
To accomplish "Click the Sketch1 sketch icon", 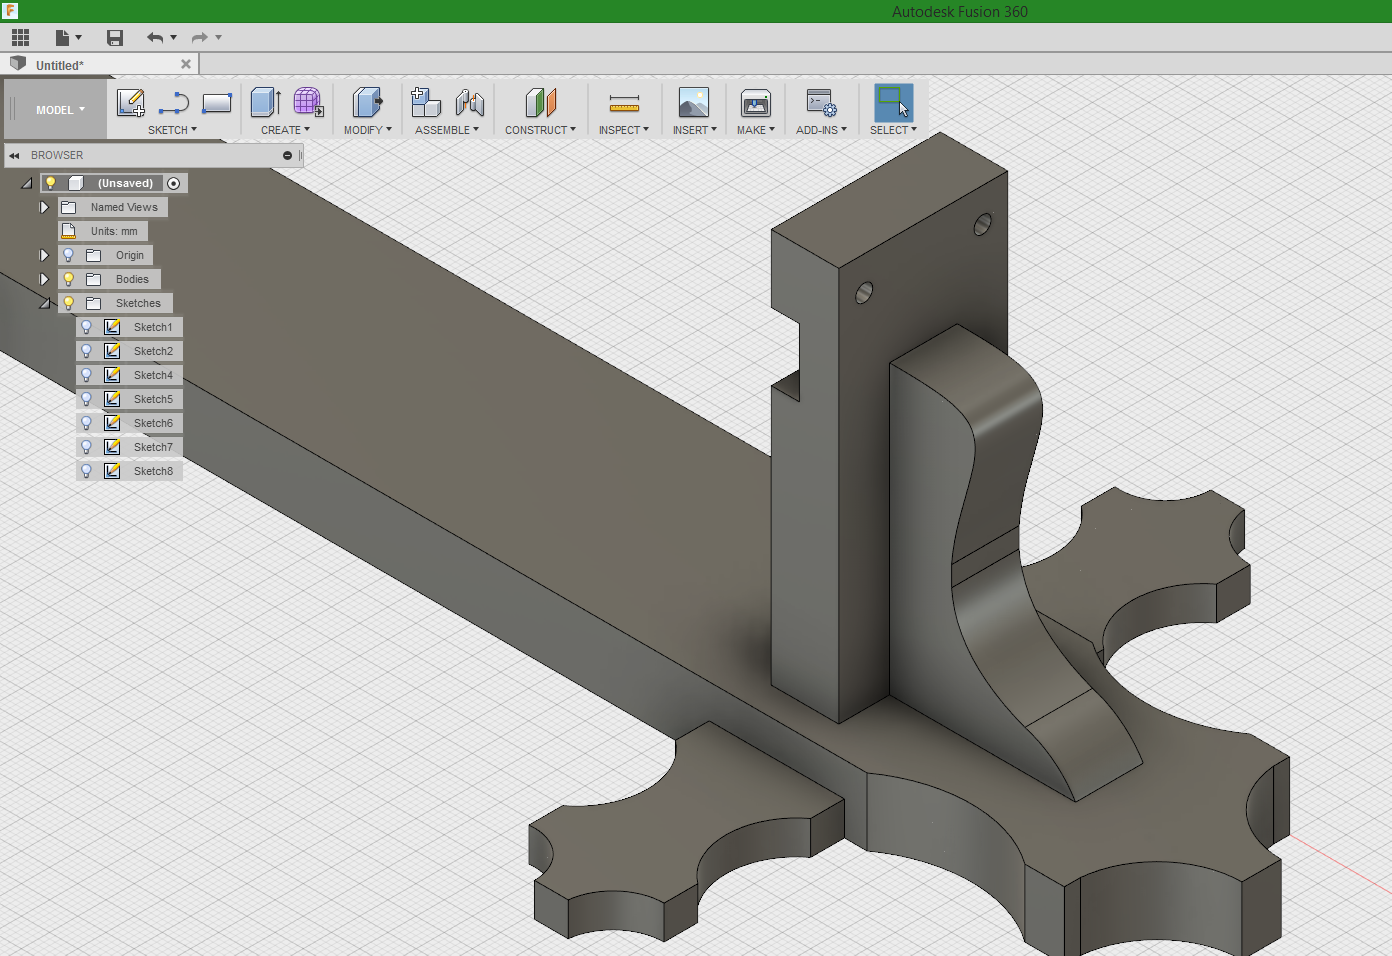I will [112, 327].
